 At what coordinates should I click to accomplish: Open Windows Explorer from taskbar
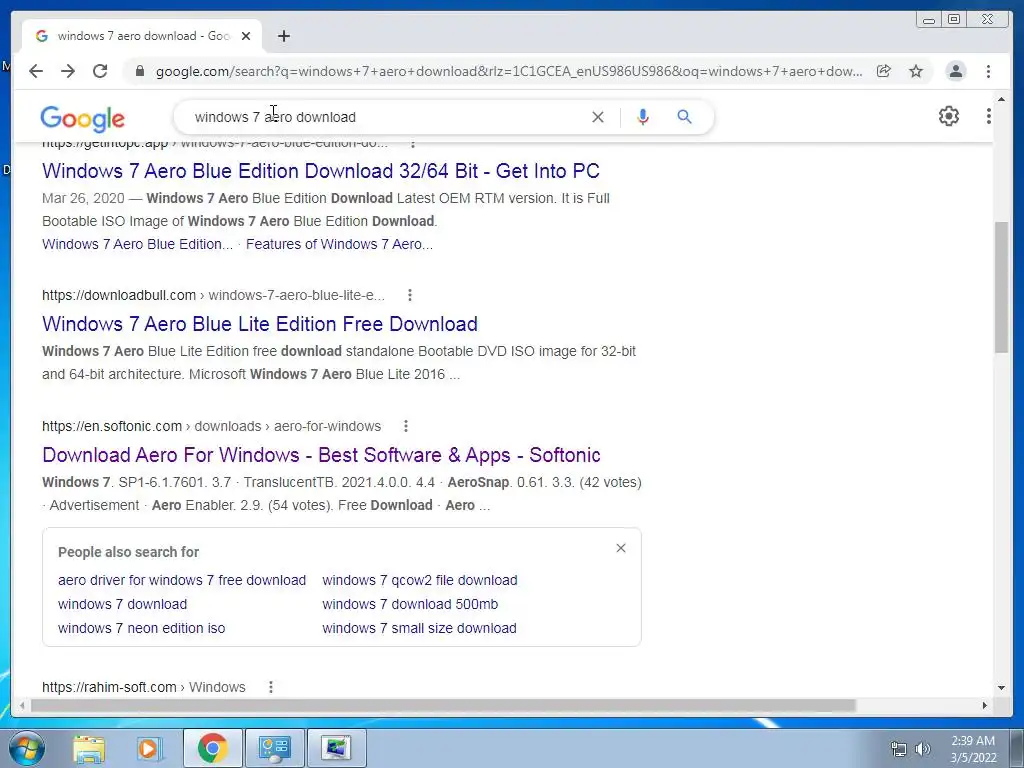89,748
